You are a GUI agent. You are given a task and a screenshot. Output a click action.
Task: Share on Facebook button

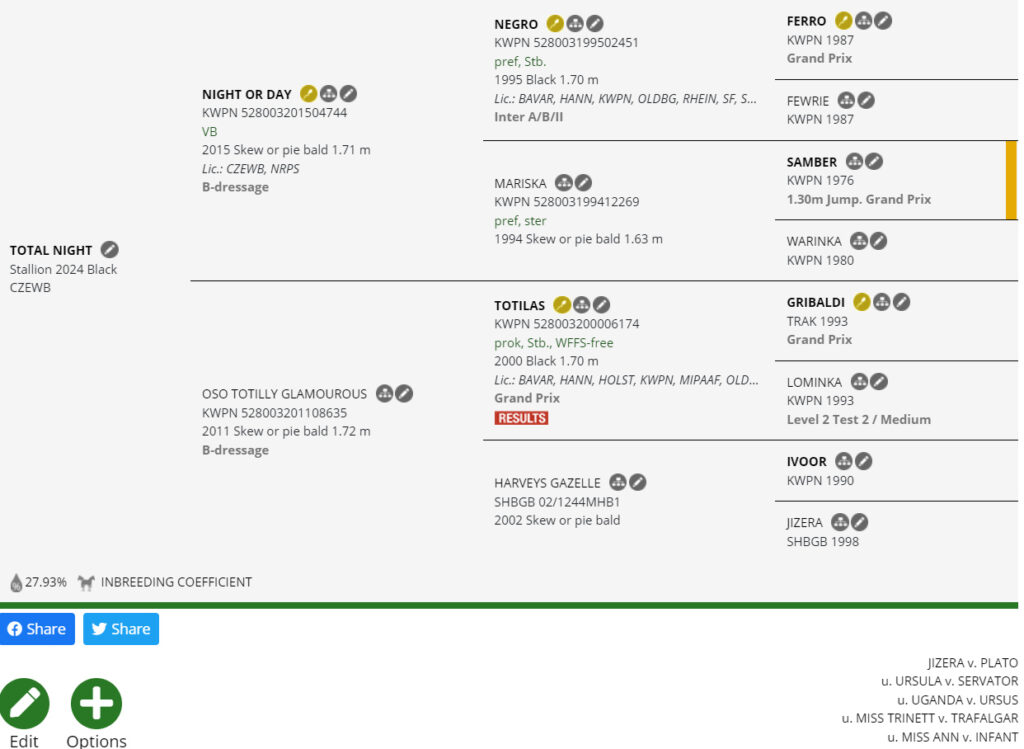[x=37, y=628]
